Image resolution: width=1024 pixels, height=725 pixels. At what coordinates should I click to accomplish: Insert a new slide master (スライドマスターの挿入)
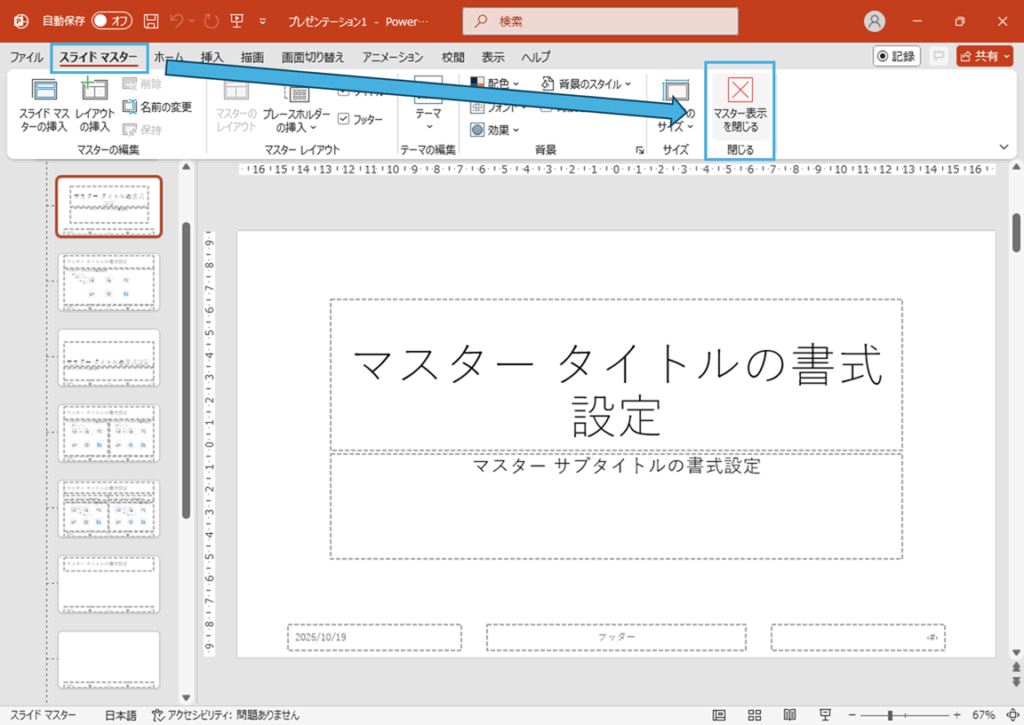tap(44, 105)
